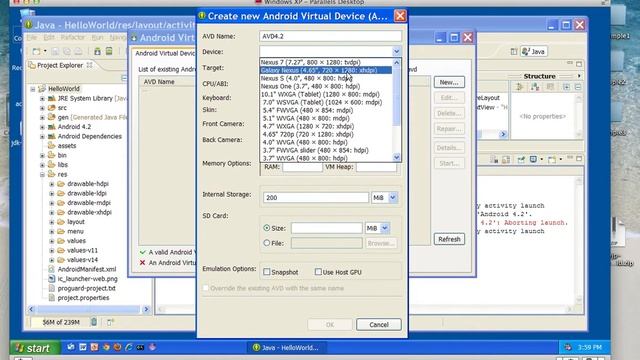Open the File menu in Eclipse
Image resolution: width=640 pixels, height=360 pixels.
pyautogui.click(x=31, y=38)
